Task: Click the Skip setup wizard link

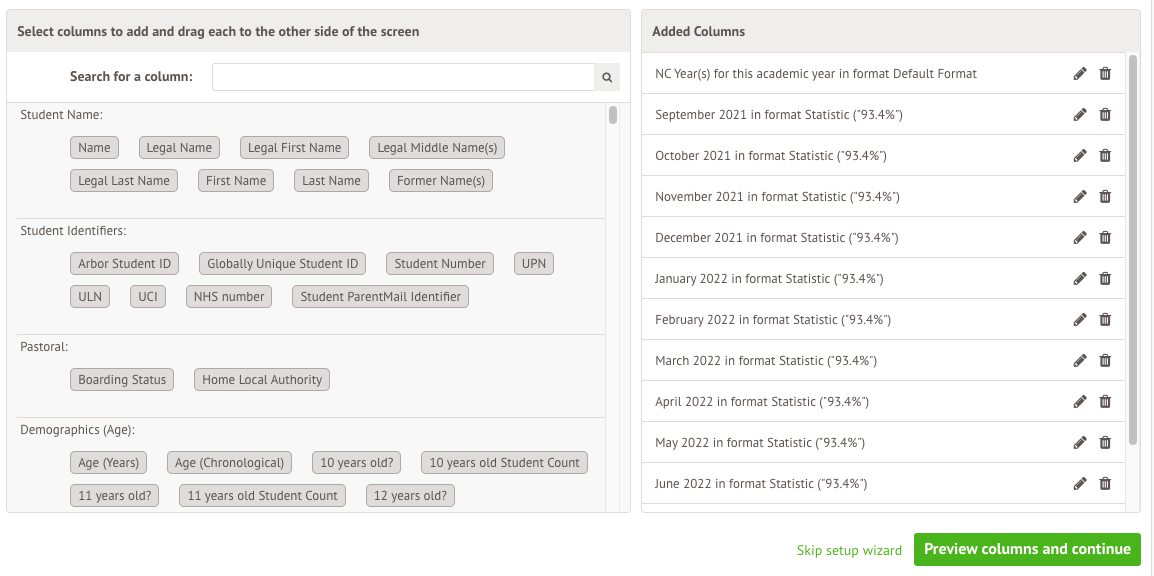Action: pyautogui.click(x=849, y=550)
